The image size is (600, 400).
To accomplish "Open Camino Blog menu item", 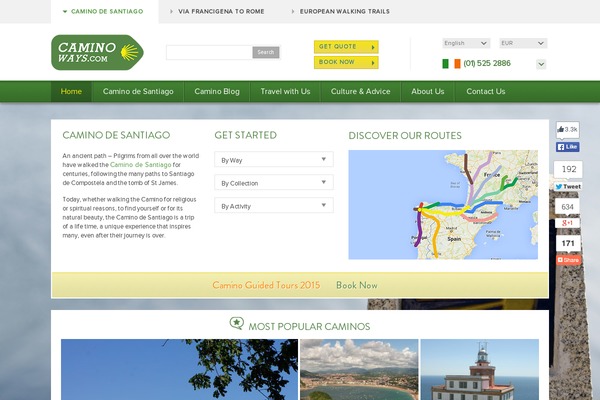I will point(217,91).
